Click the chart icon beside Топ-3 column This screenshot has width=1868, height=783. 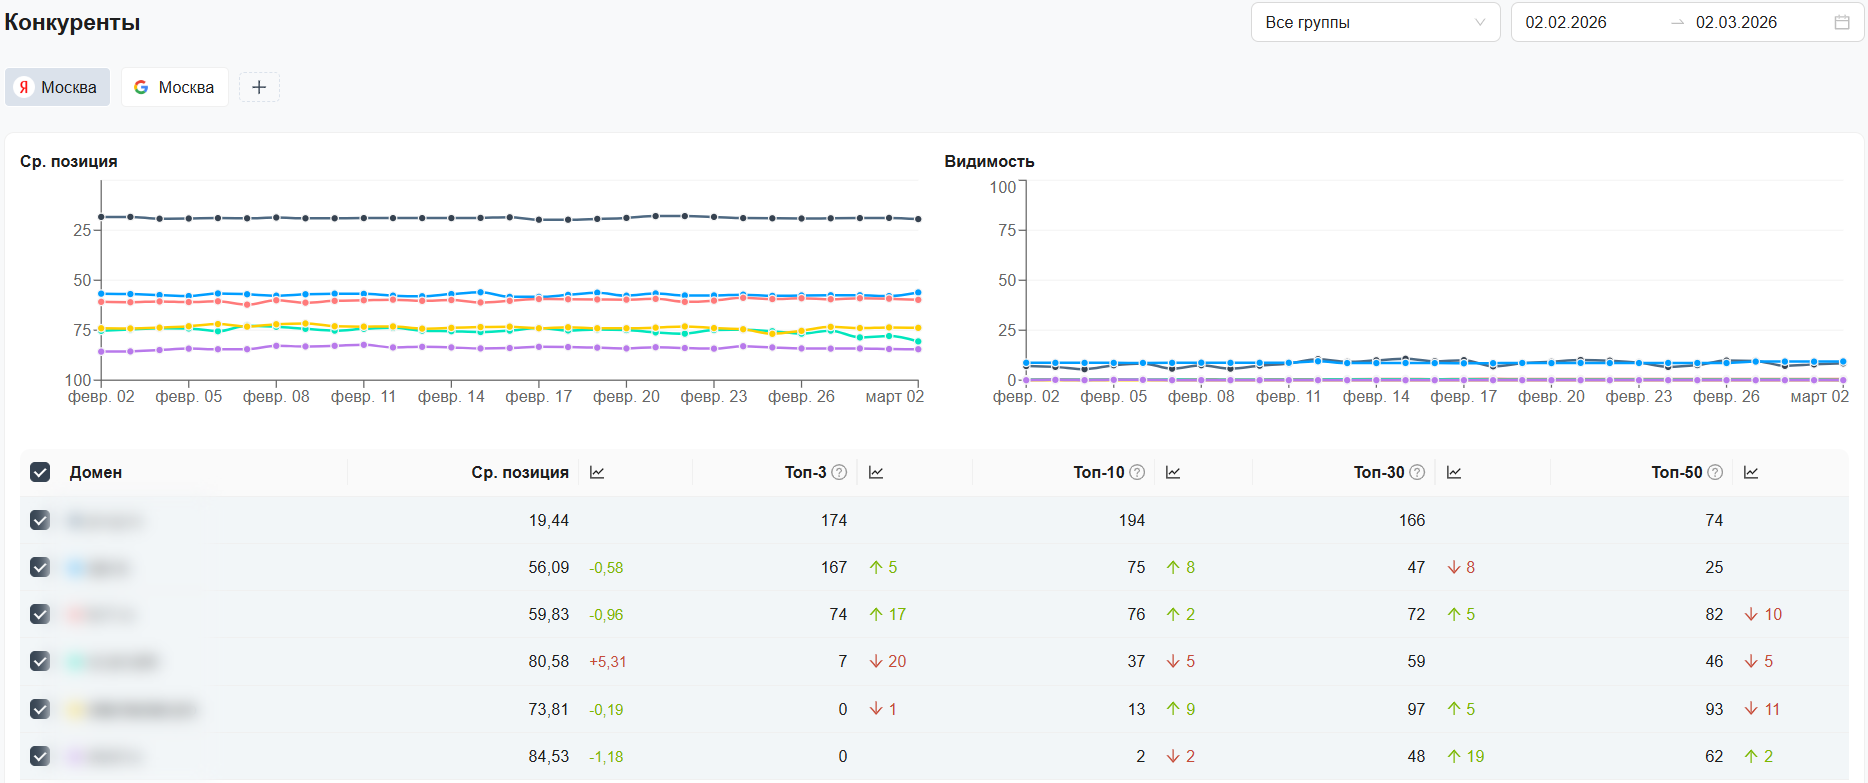876,473
